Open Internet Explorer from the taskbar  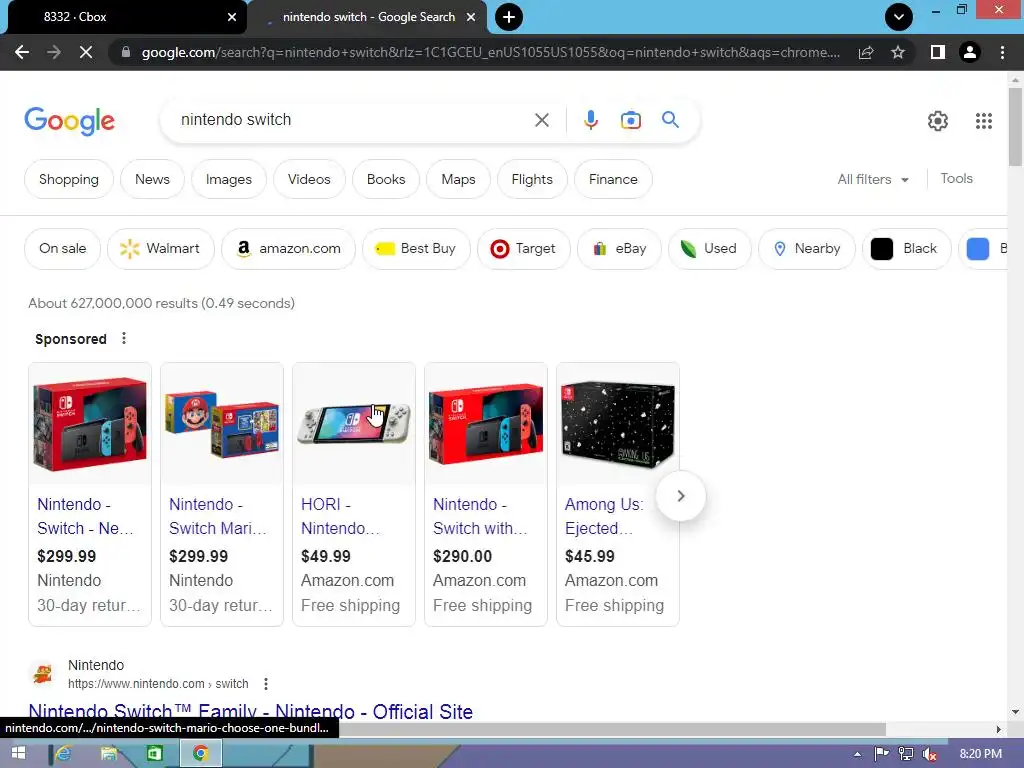pyautogui.click(x=63, y=754)
